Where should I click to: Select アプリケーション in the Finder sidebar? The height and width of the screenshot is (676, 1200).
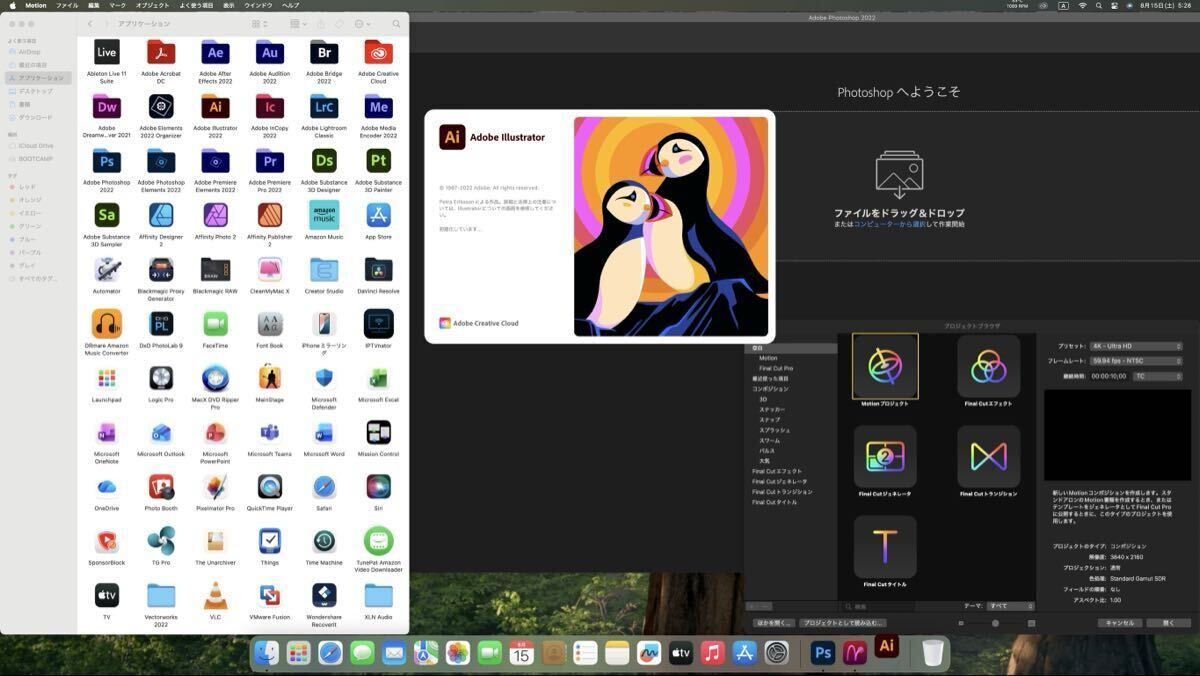[x=38, y=78]
